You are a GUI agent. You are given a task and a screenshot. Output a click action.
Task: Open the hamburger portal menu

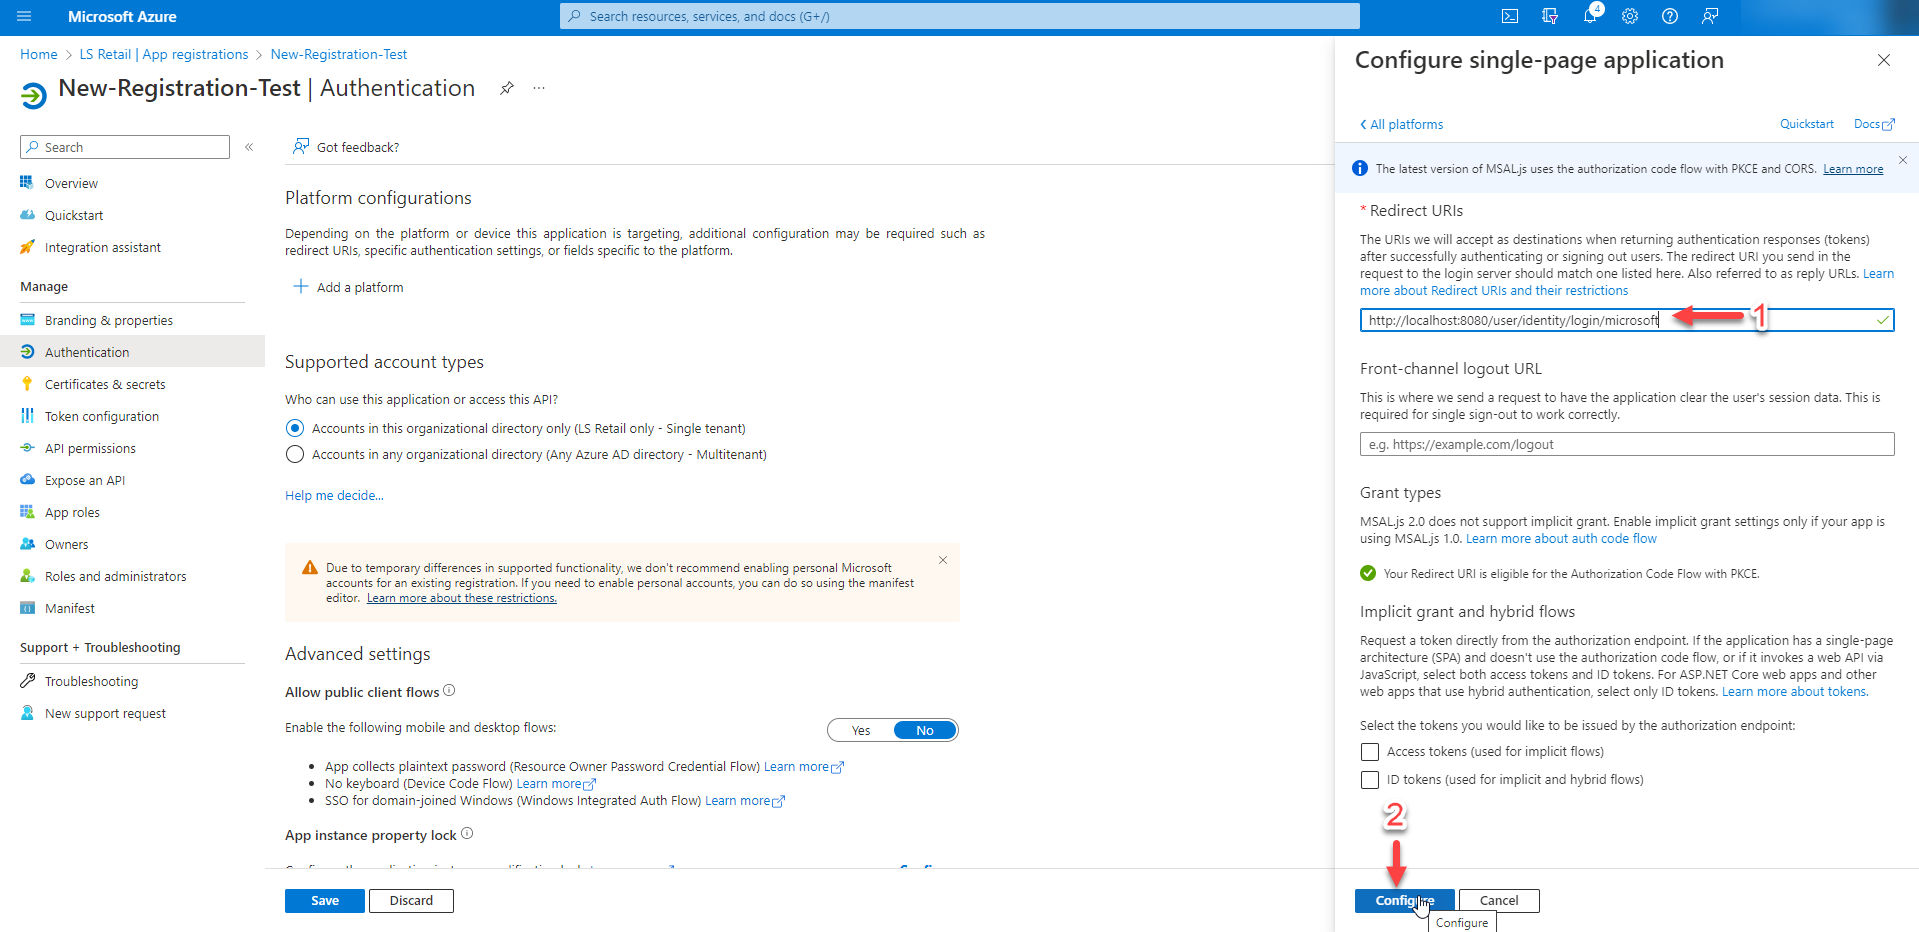[24, 16]
